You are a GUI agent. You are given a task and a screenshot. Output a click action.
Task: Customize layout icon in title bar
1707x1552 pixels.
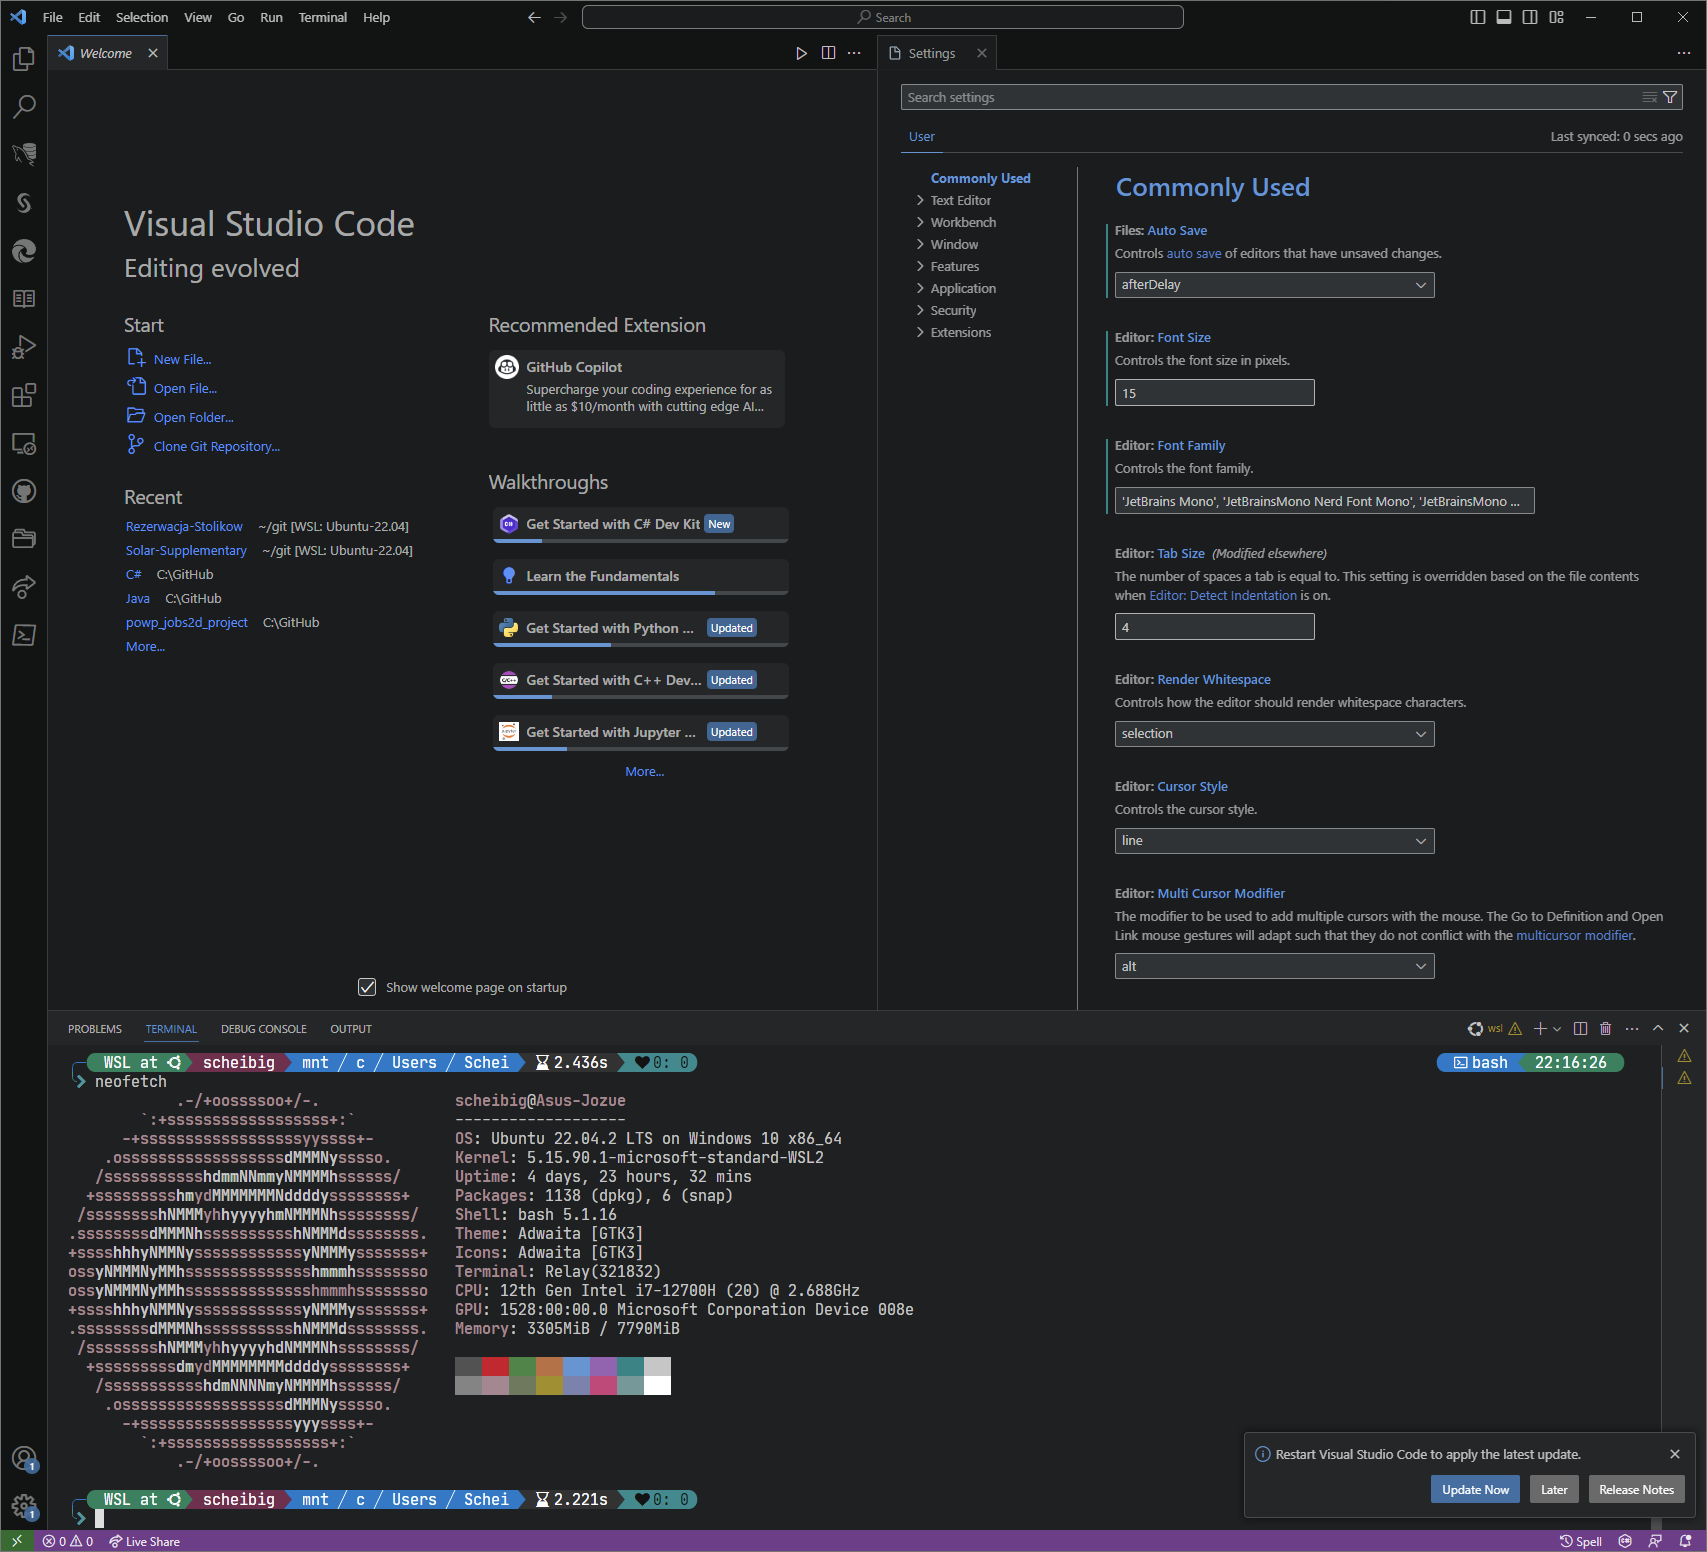click(1556, 17)
